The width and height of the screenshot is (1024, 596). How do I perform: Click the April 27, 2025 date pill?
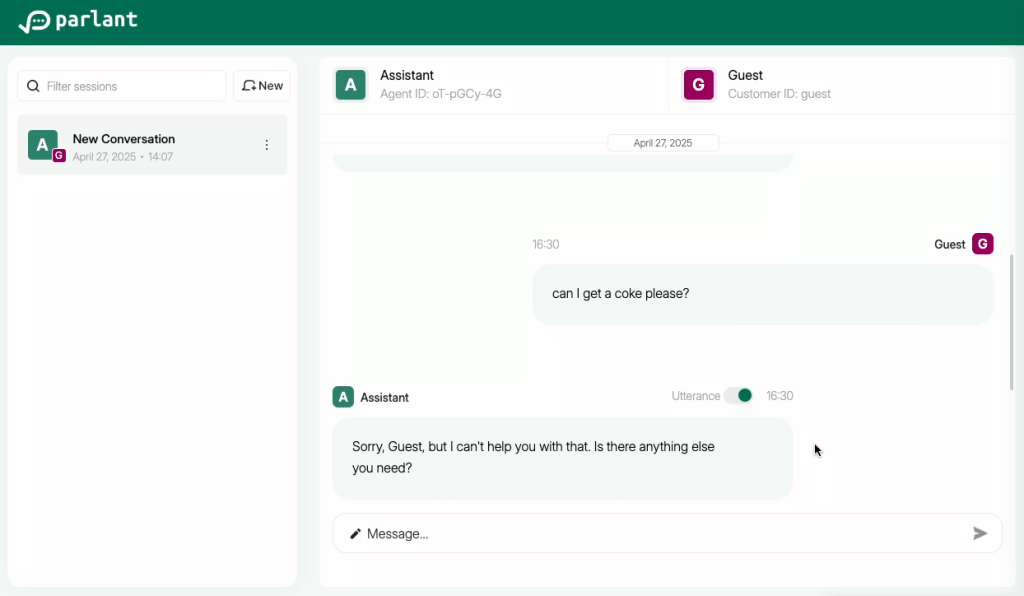click(663, 143)
